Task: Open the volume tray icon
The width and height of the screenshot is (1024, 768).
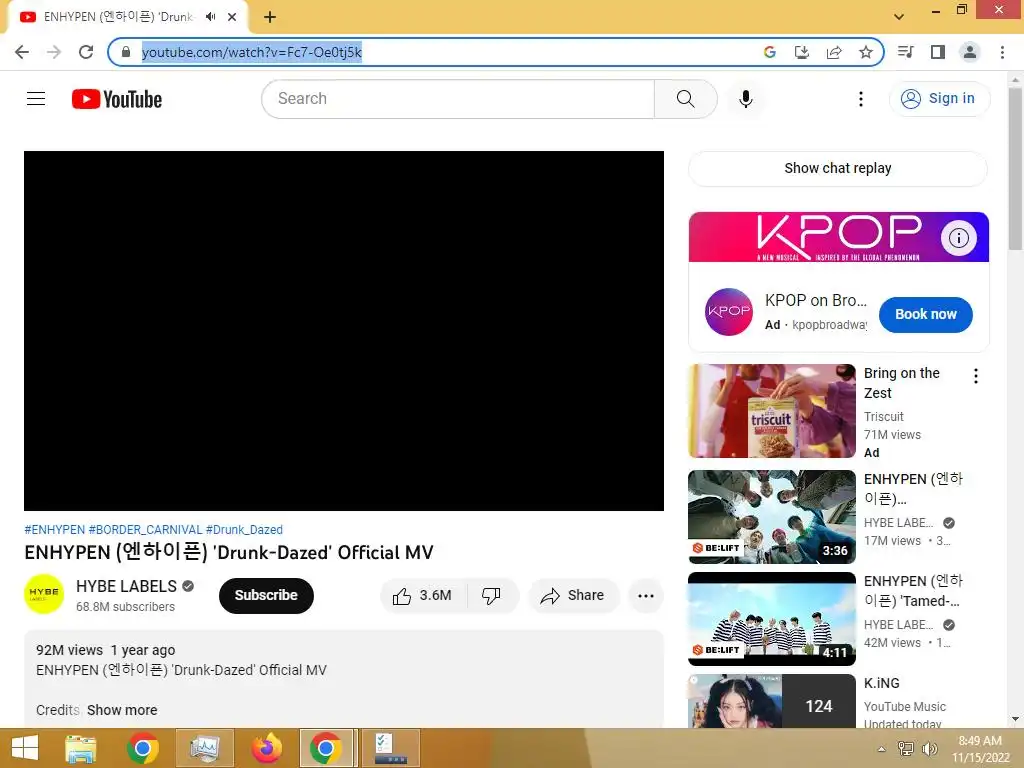Action: click(929, 749)
